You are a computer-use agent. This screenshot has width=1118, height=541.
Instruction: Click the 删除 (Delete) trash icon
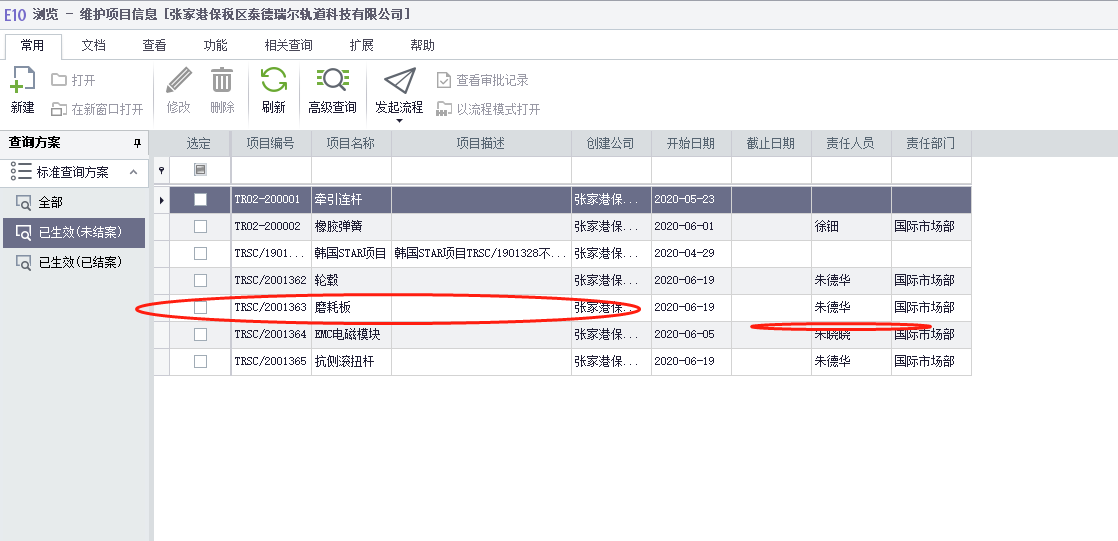pyautogui.click(x=222, y=81)
